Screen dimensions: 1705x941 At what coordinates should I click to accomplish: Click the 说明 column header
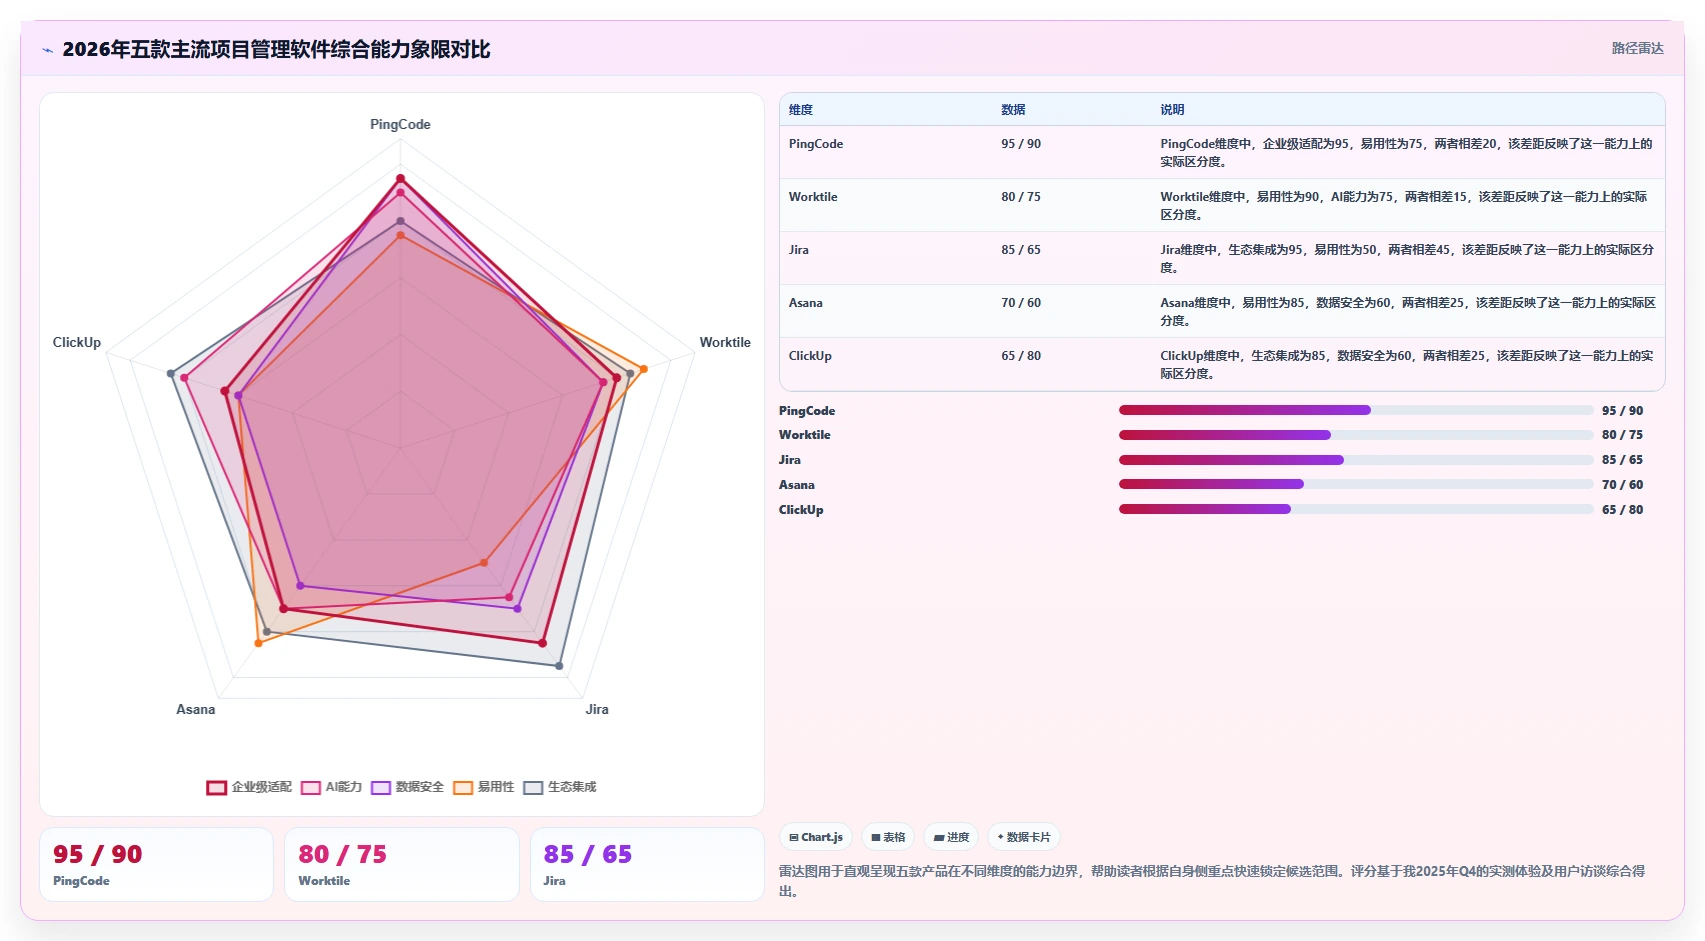coord(1172,110)
